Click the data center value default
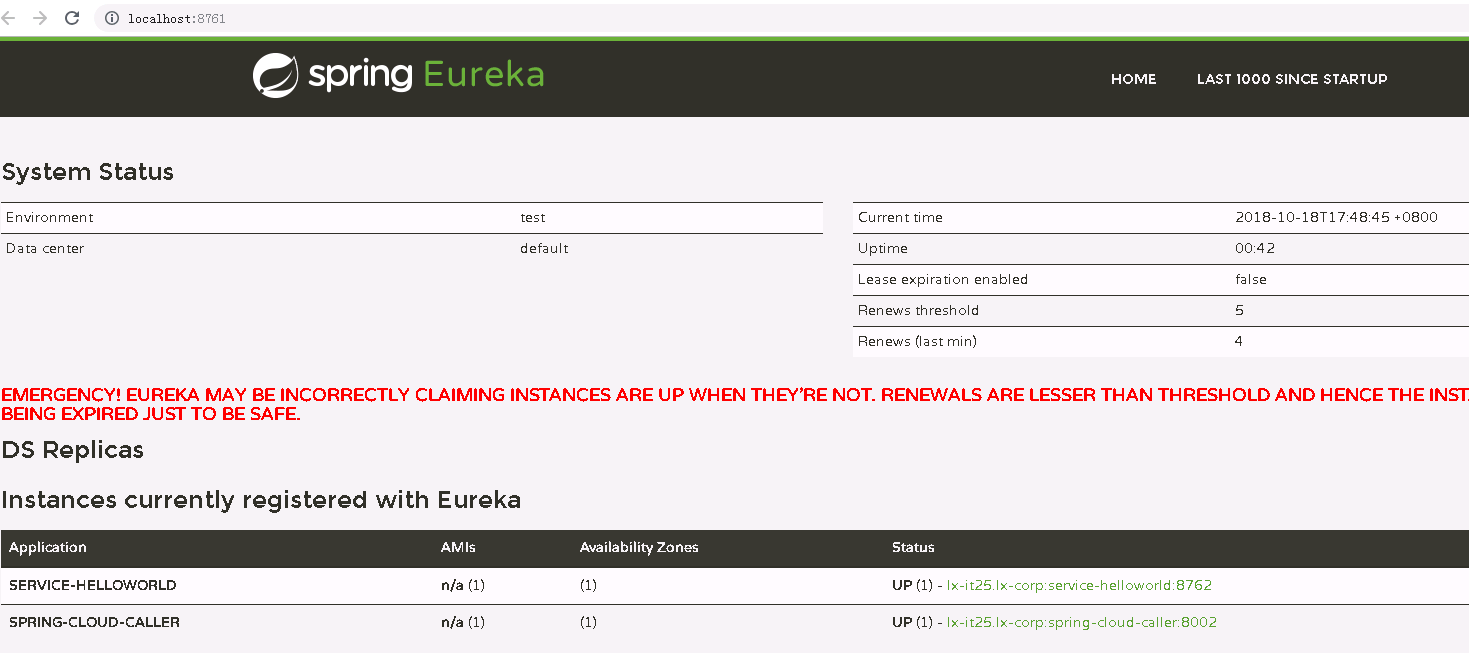 (x=544, y=248)
